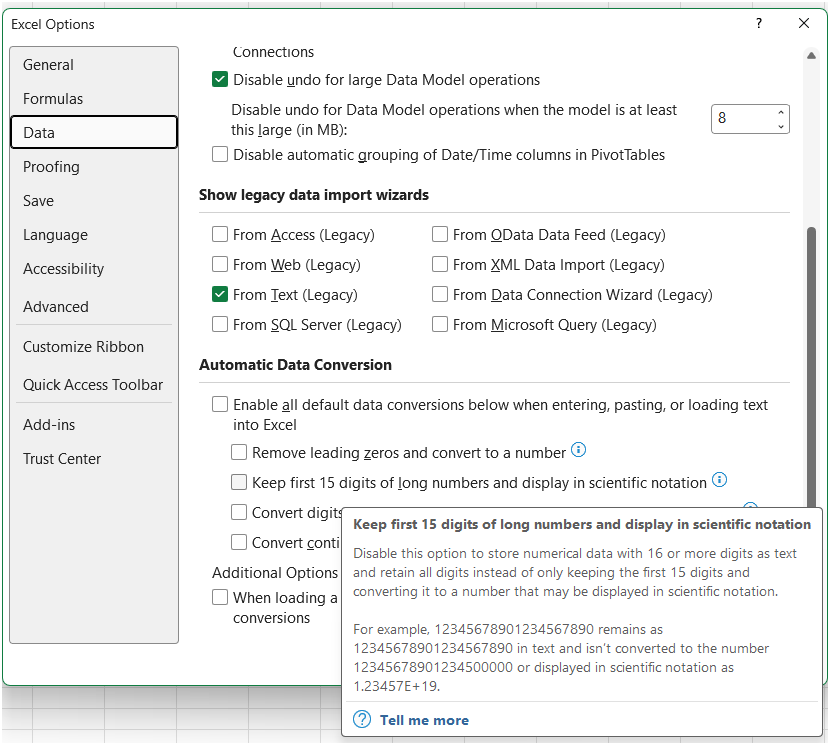
Task: Click the scrollbar up arrow
Action: tap(811, 56)
